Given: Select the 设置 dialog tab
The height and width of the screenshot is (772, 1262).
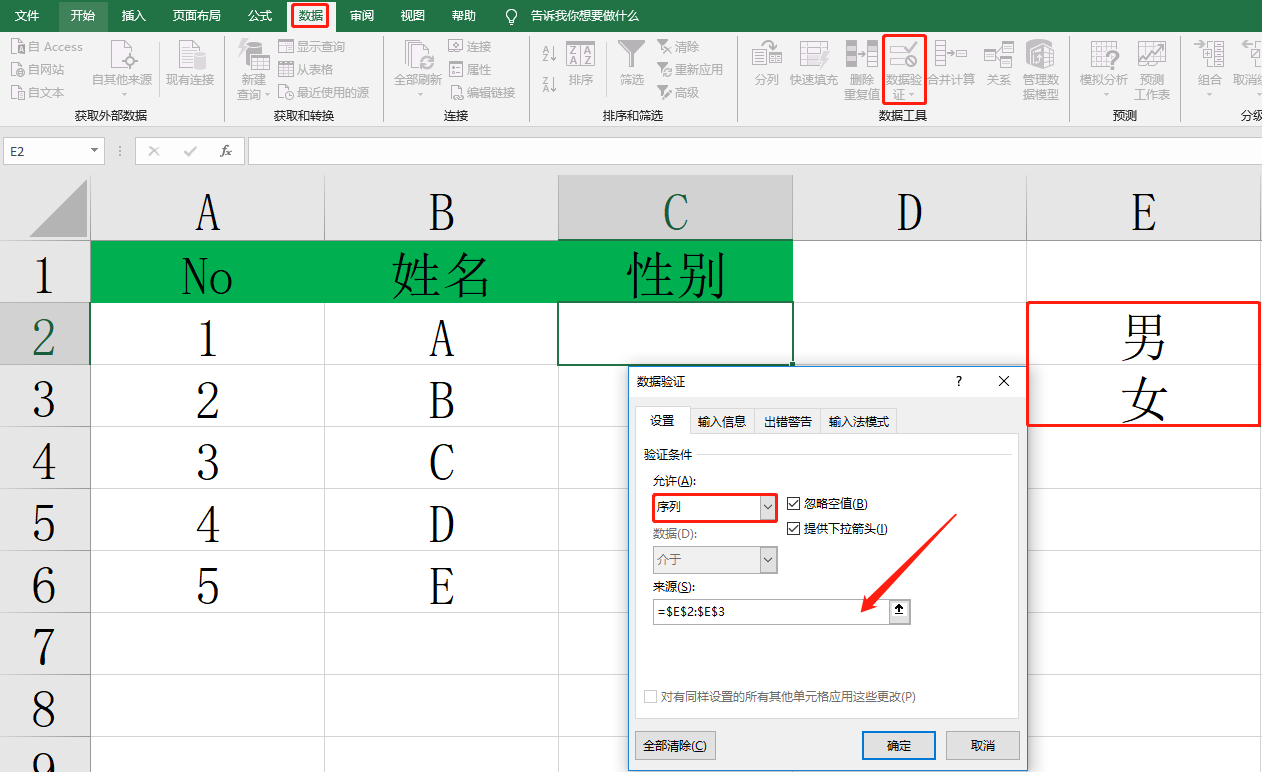Looking at the screenshot, I should pos(662,421).
